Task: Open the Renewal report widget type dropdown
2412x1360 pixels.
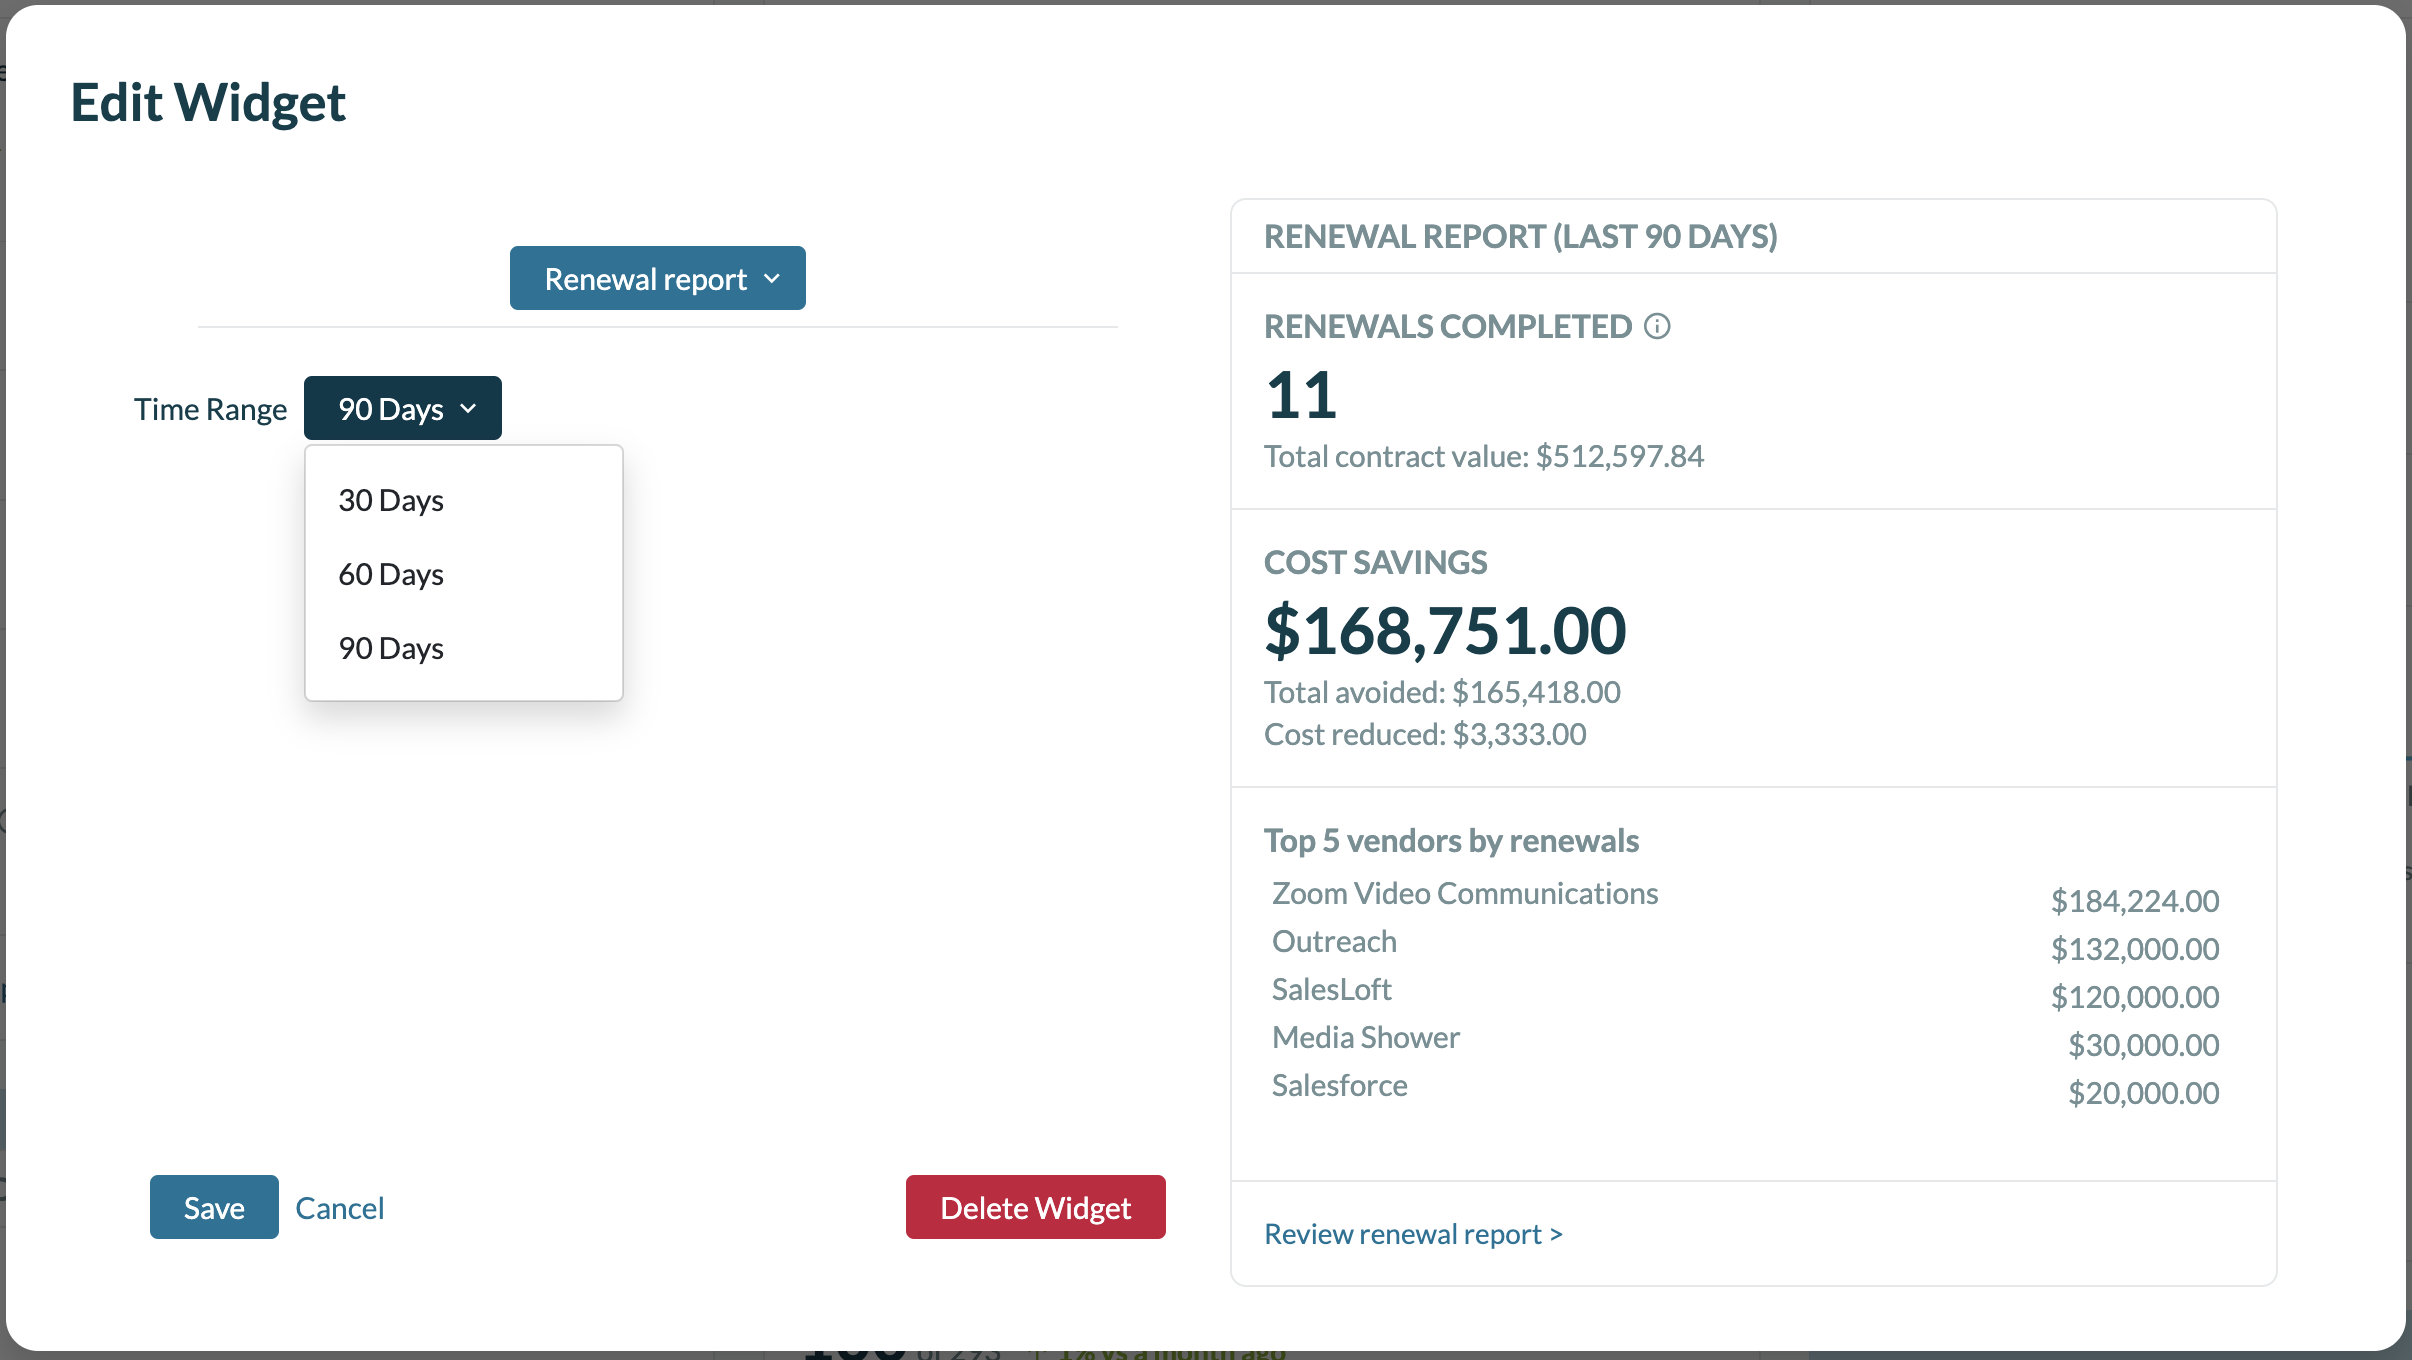Action: pyautogui.click(x=657, y=279)
